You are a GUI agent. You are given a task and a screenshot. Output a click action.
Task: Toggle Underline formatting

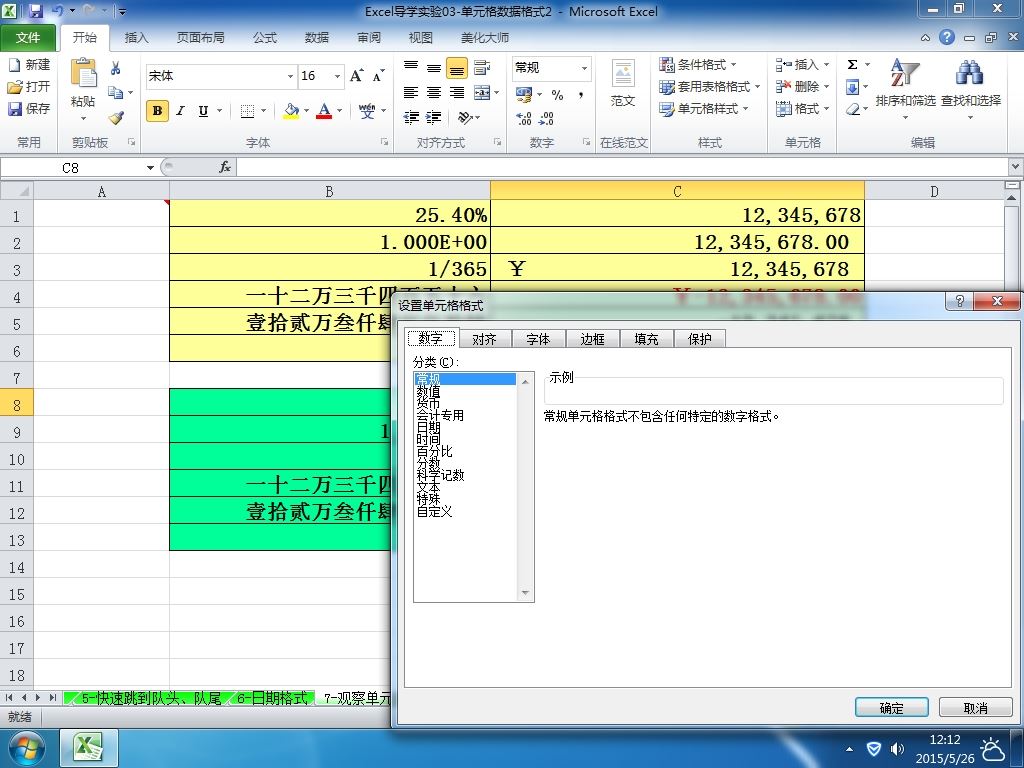203,111
